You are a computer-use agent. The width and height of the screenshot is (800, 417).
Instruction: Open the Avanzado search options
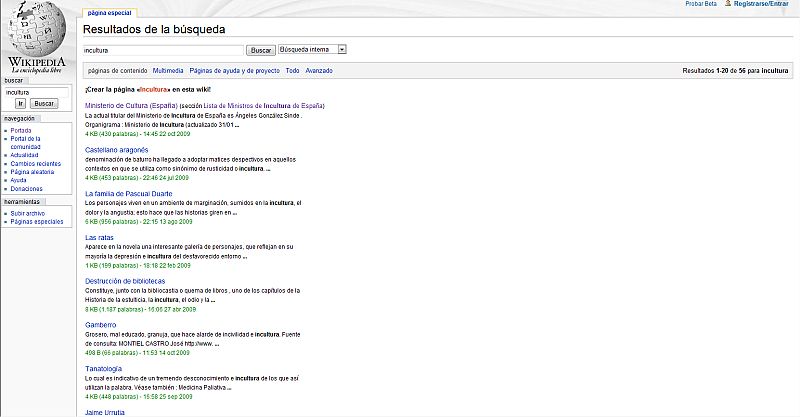(x=319, y=71)
